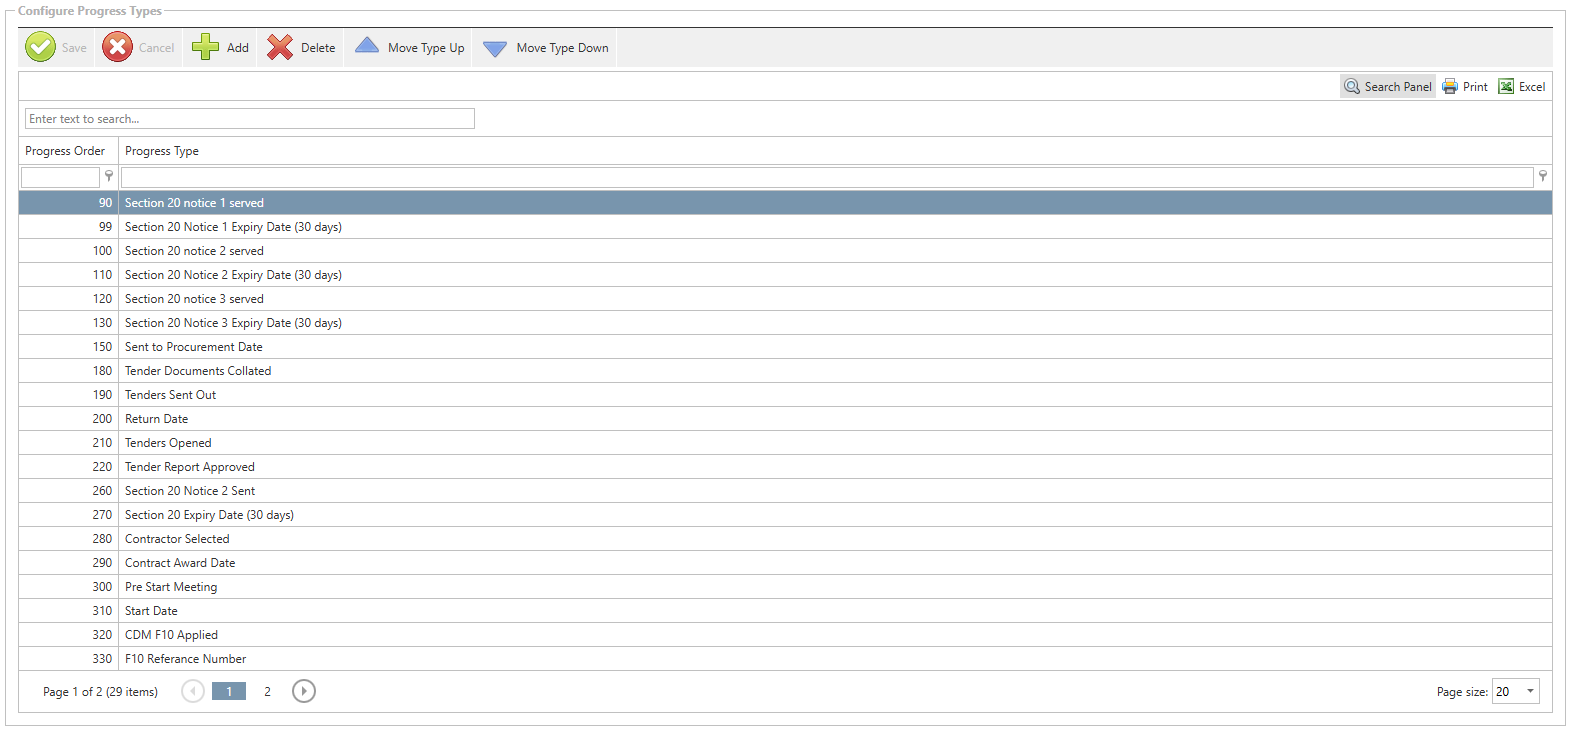Expand the Page size dropdown
The height and width of the screenshot is (733, 1571).
pos(1530,691)
